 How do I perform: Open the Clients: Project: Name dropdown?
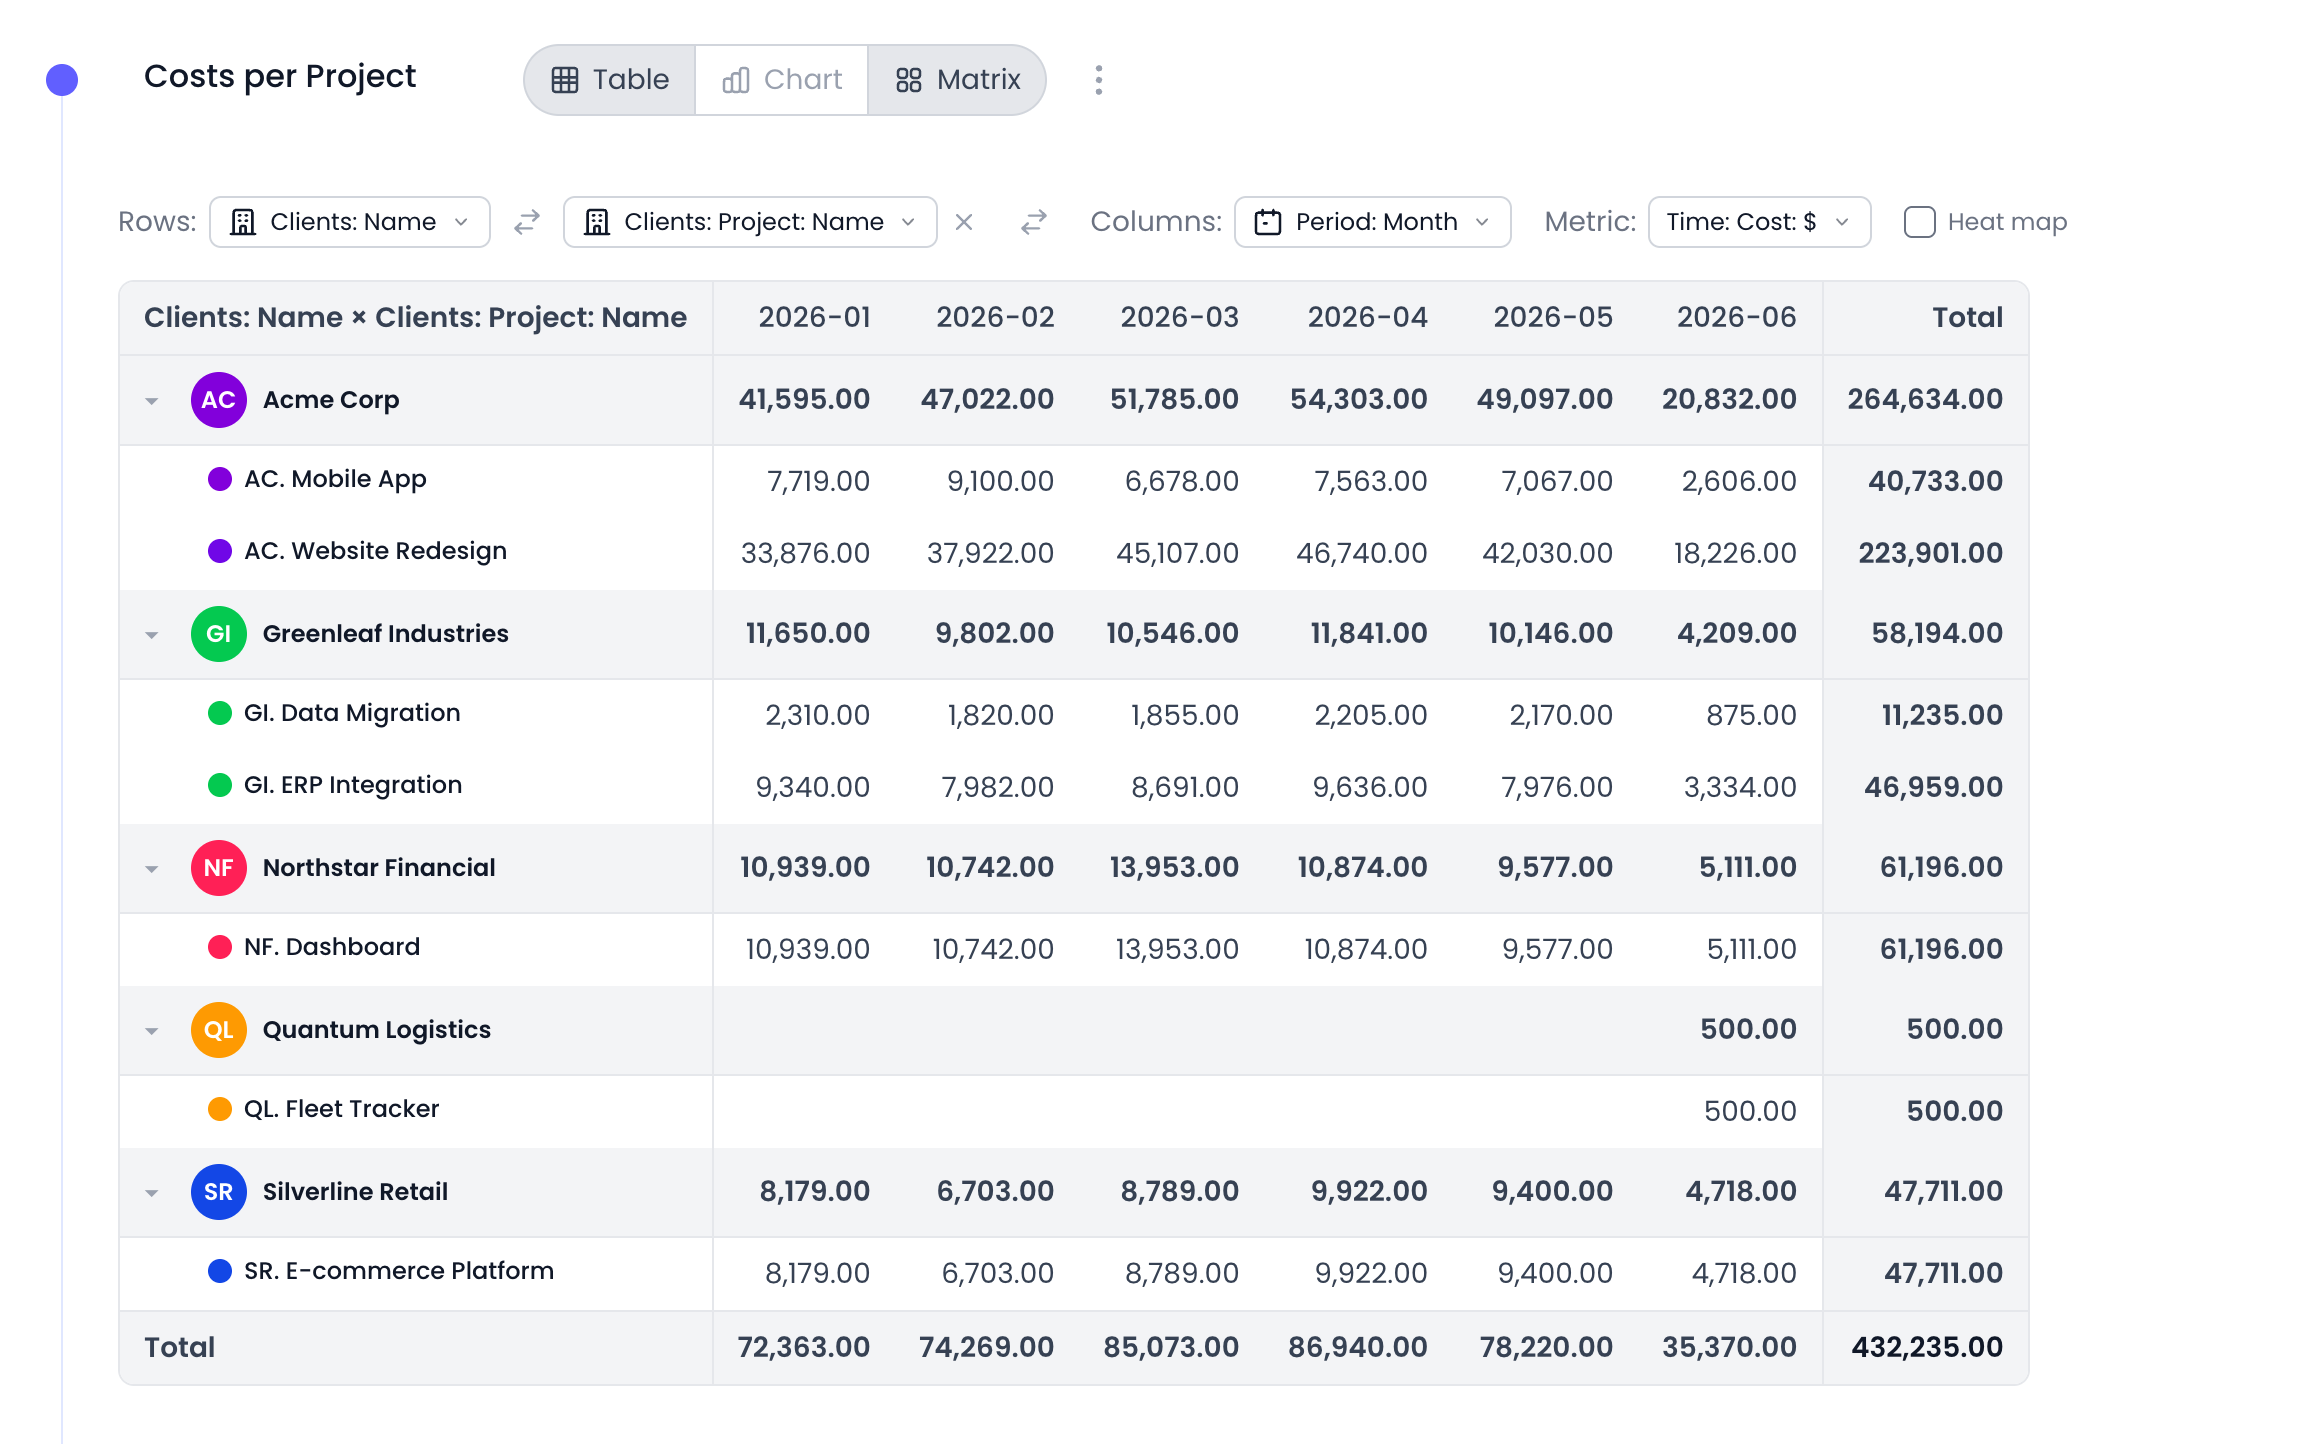click(750, 222)
